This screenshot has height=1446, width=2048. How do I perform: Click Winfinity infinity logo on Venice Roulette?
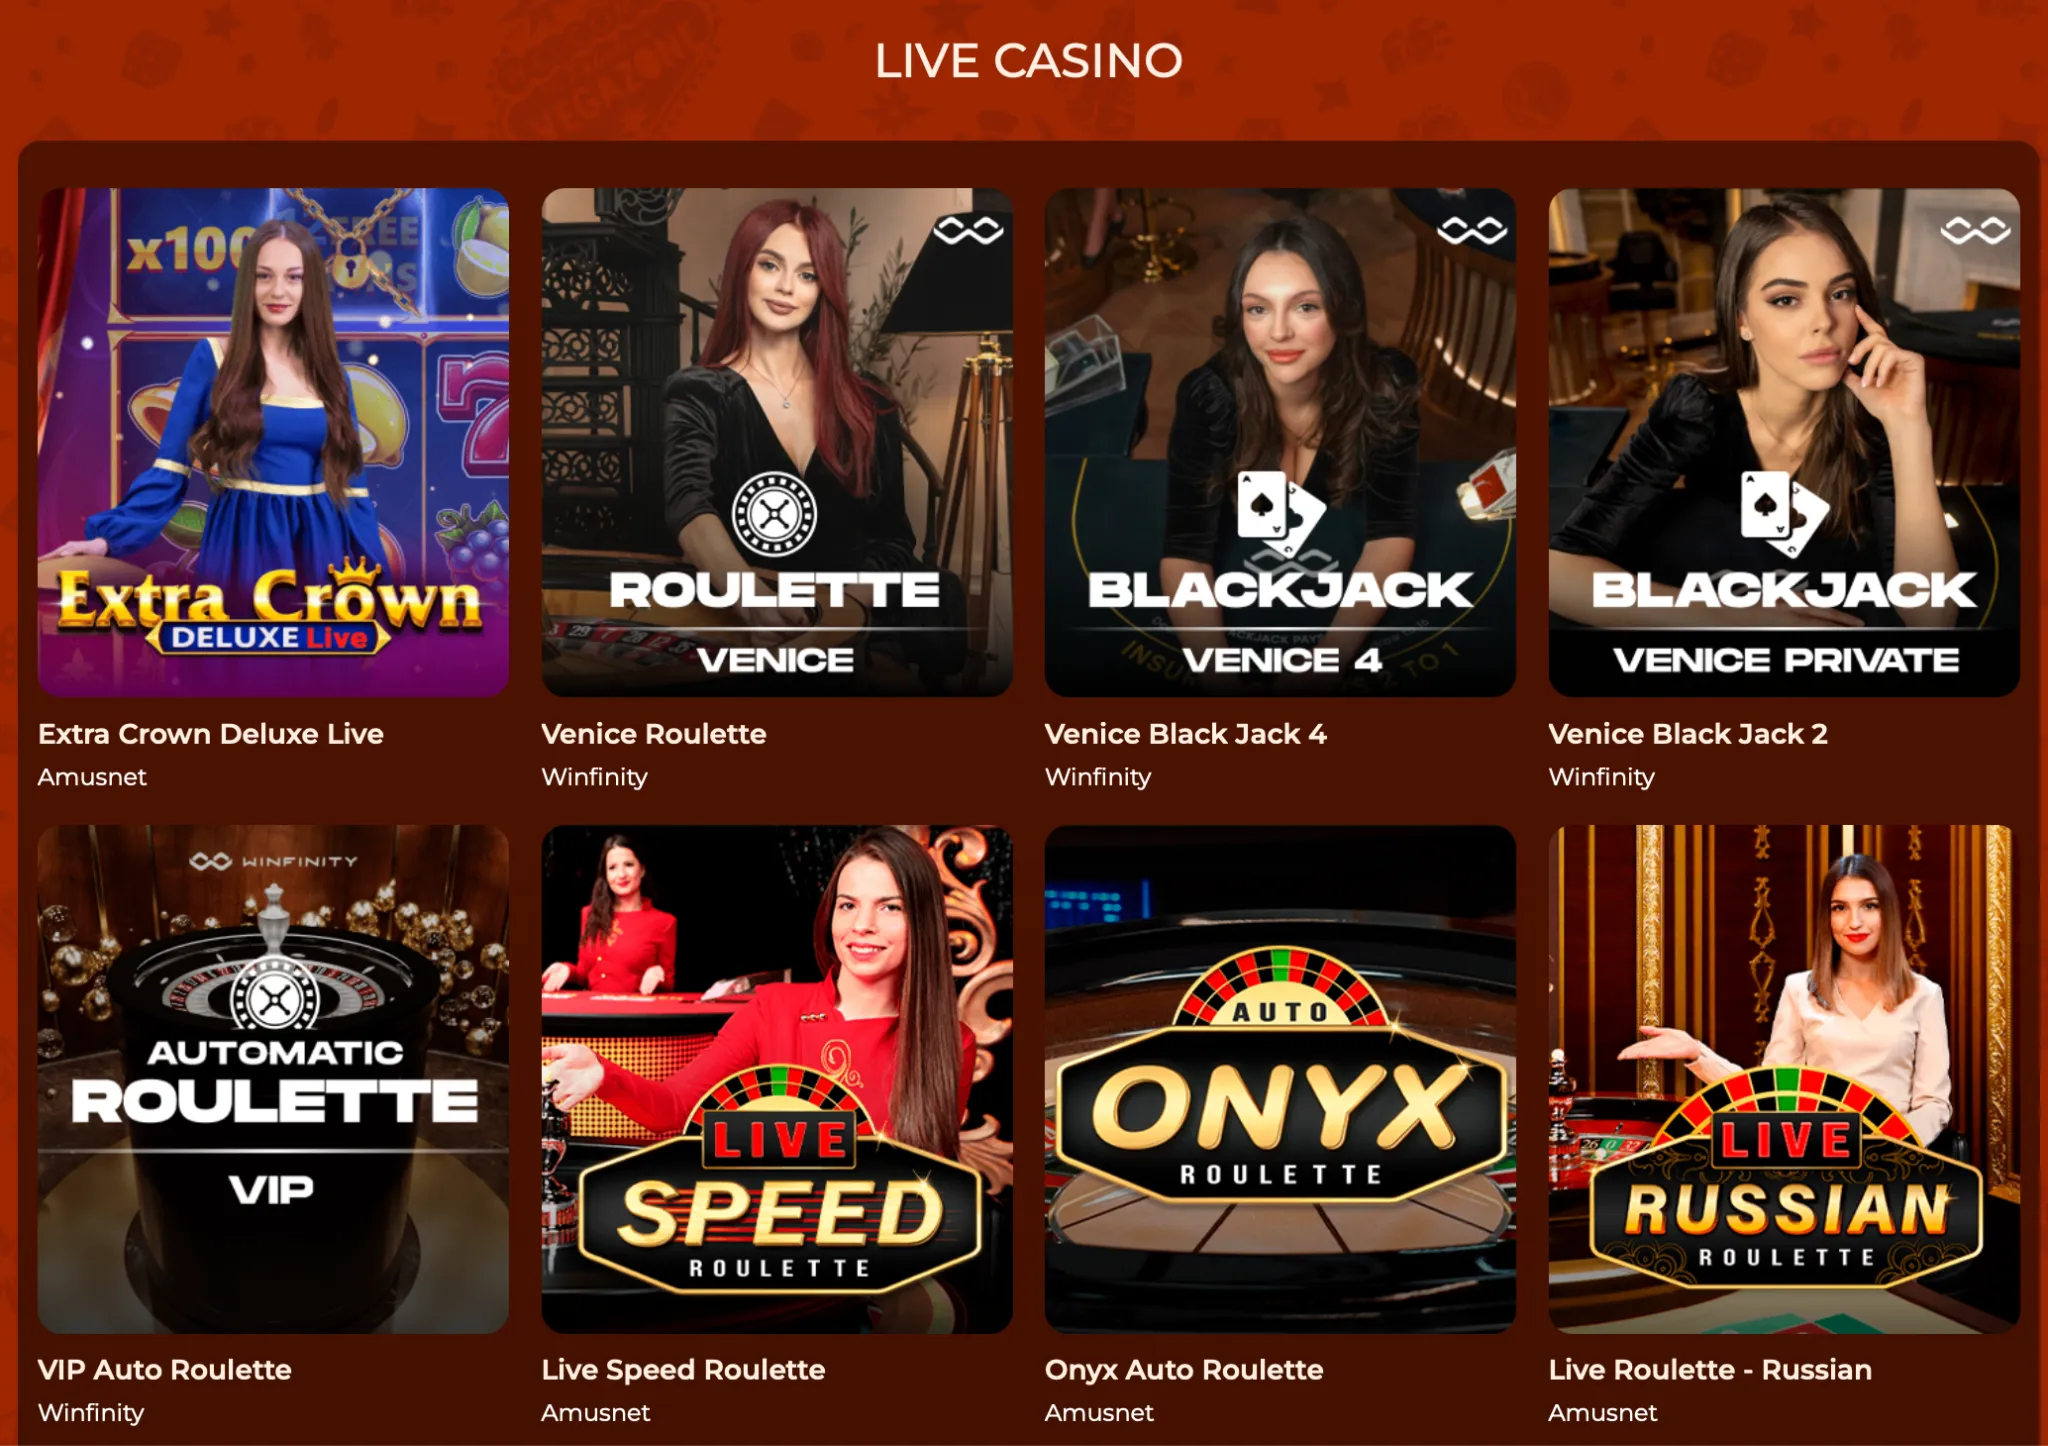click(x=968, y=231)
